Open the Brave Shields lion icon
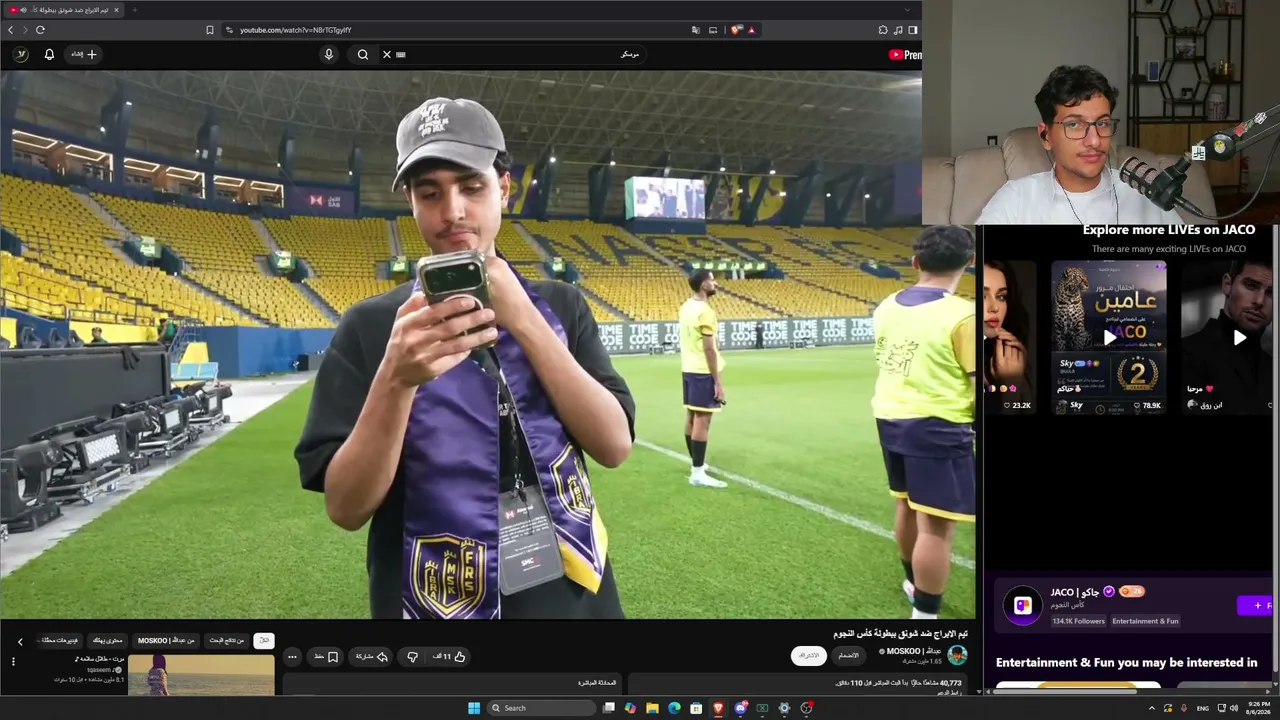Viewport: 1280px width, 720px height. 737,30
